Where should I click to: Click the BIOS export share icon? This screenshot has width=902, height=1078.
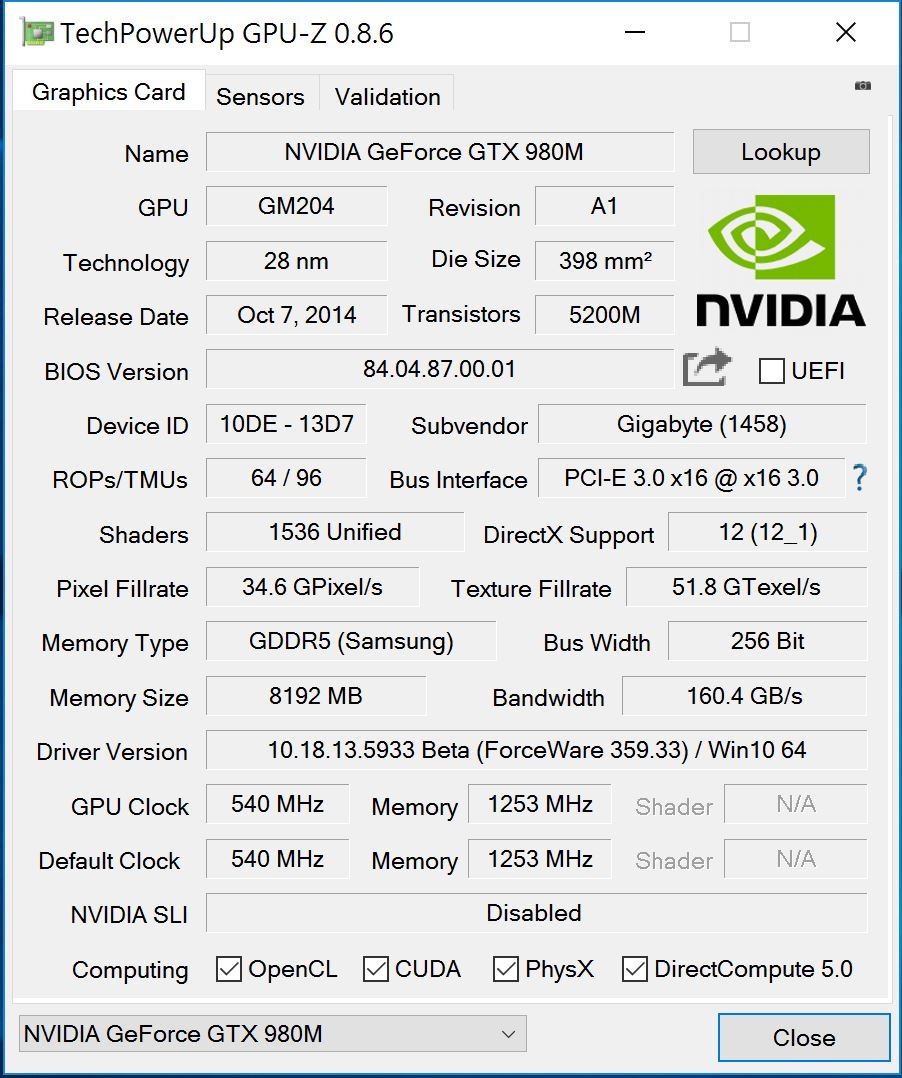tap(707, 367)
